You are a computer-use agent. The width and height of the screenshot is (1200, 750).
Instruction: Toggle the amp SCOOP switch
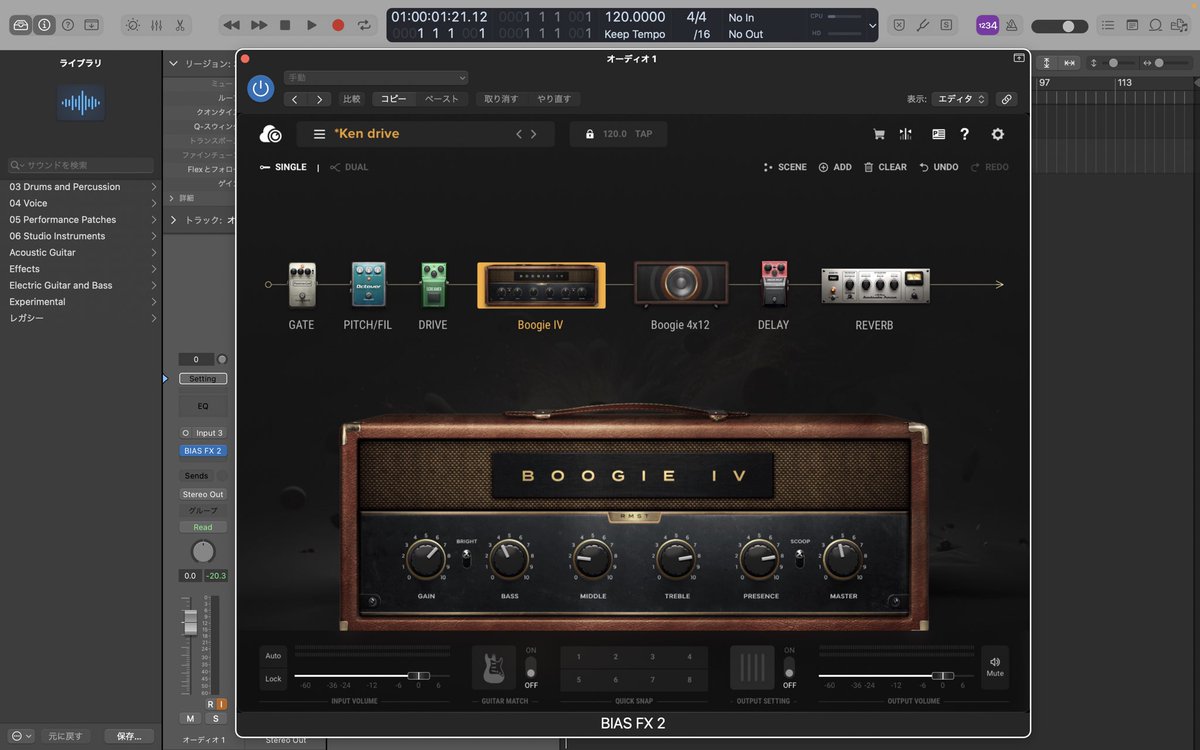[800, 559]
